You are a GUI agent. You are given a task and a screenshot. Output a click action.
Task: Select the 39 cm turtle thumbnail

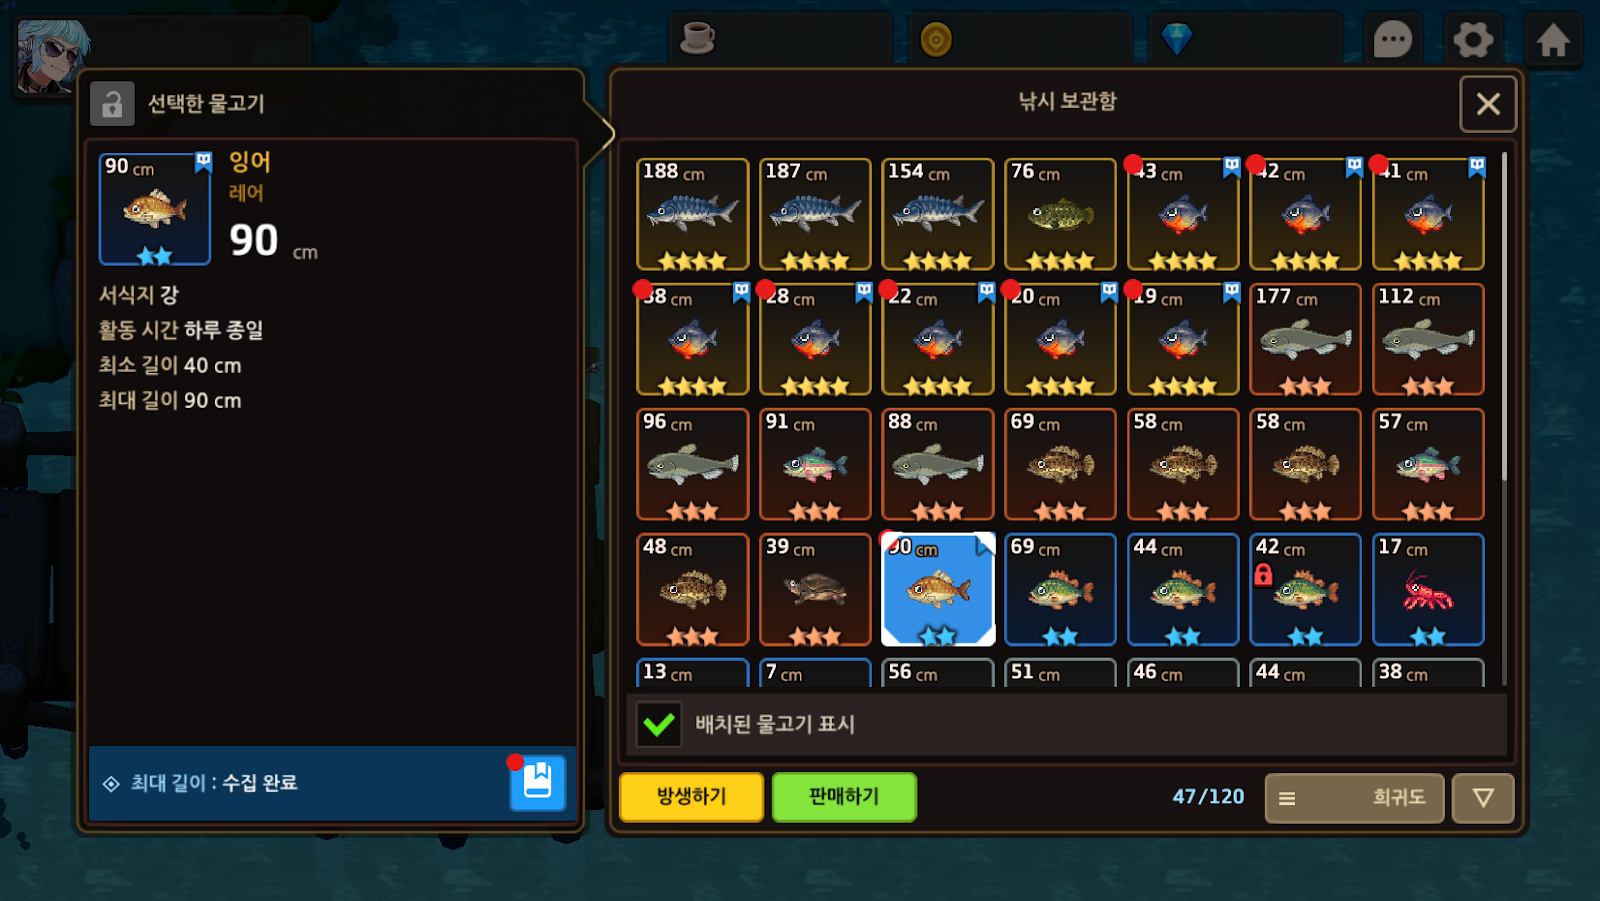tap(815, 589)
